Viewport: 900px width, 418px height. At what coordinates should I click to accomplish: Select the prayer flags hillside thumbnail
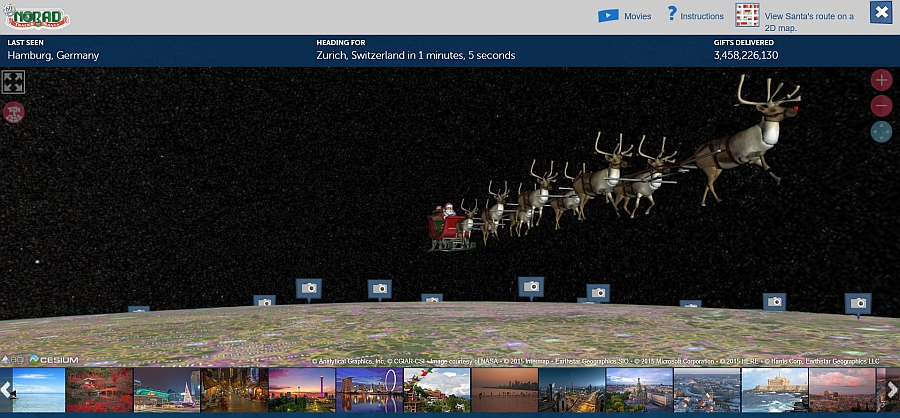[437, 390]
